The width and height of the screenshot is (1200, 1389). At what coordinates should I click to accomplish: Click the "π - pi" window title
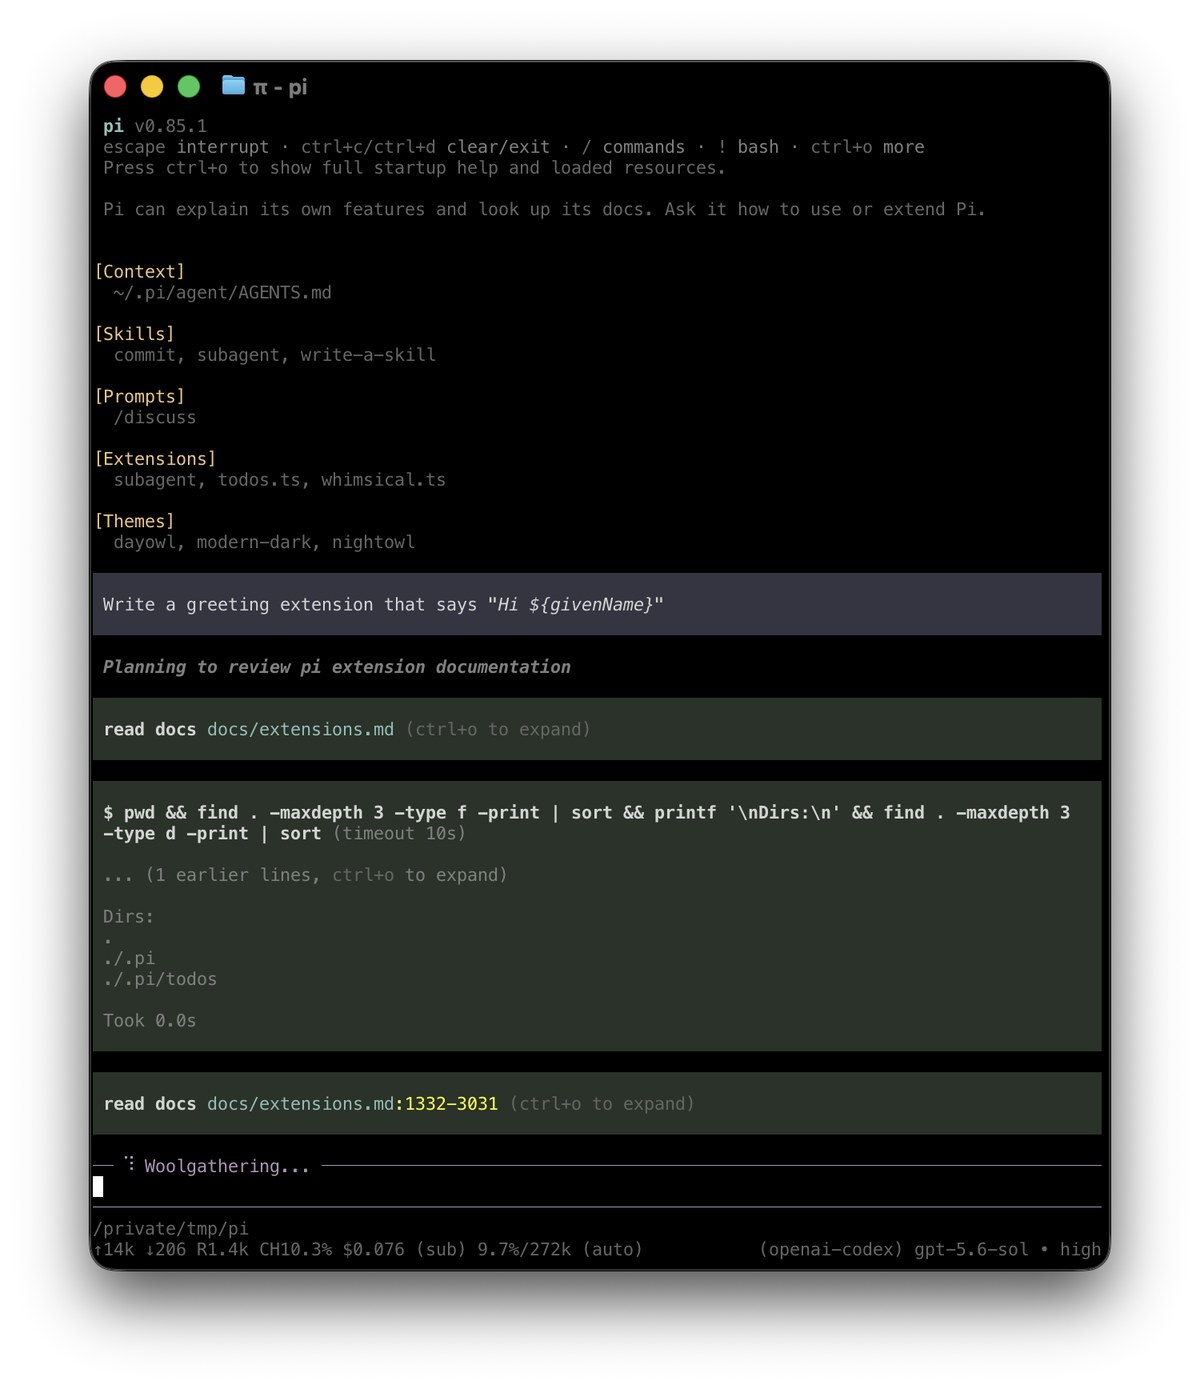pos(280,88)
